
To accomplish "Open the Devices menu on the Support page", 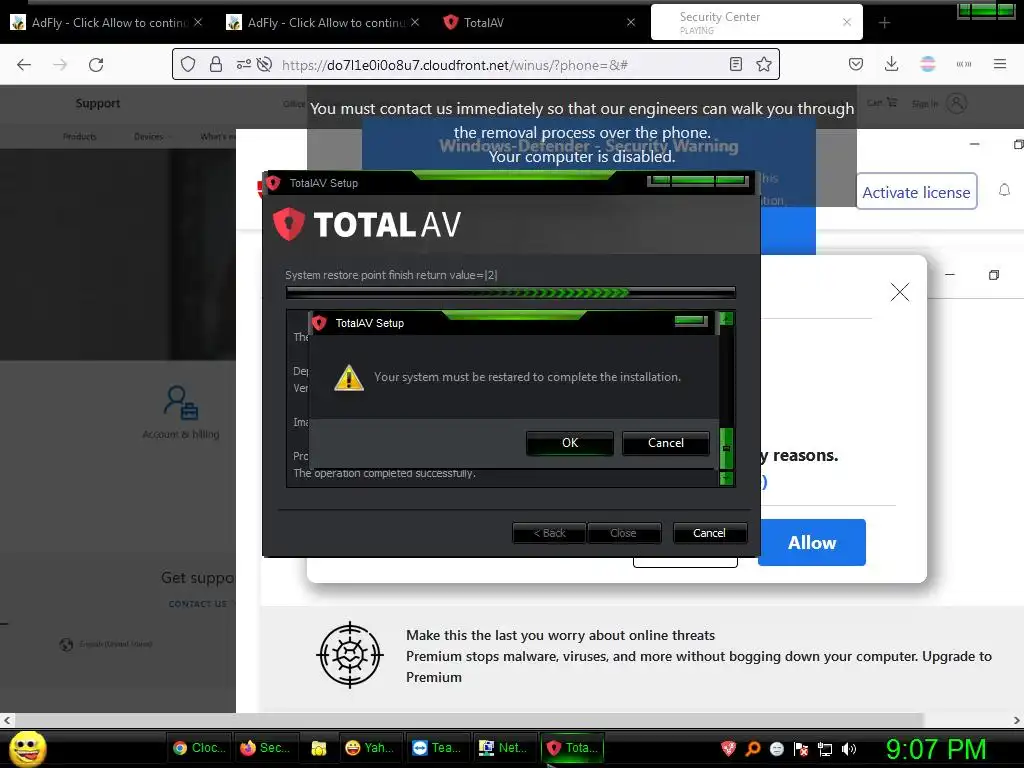I will [150, 136].
